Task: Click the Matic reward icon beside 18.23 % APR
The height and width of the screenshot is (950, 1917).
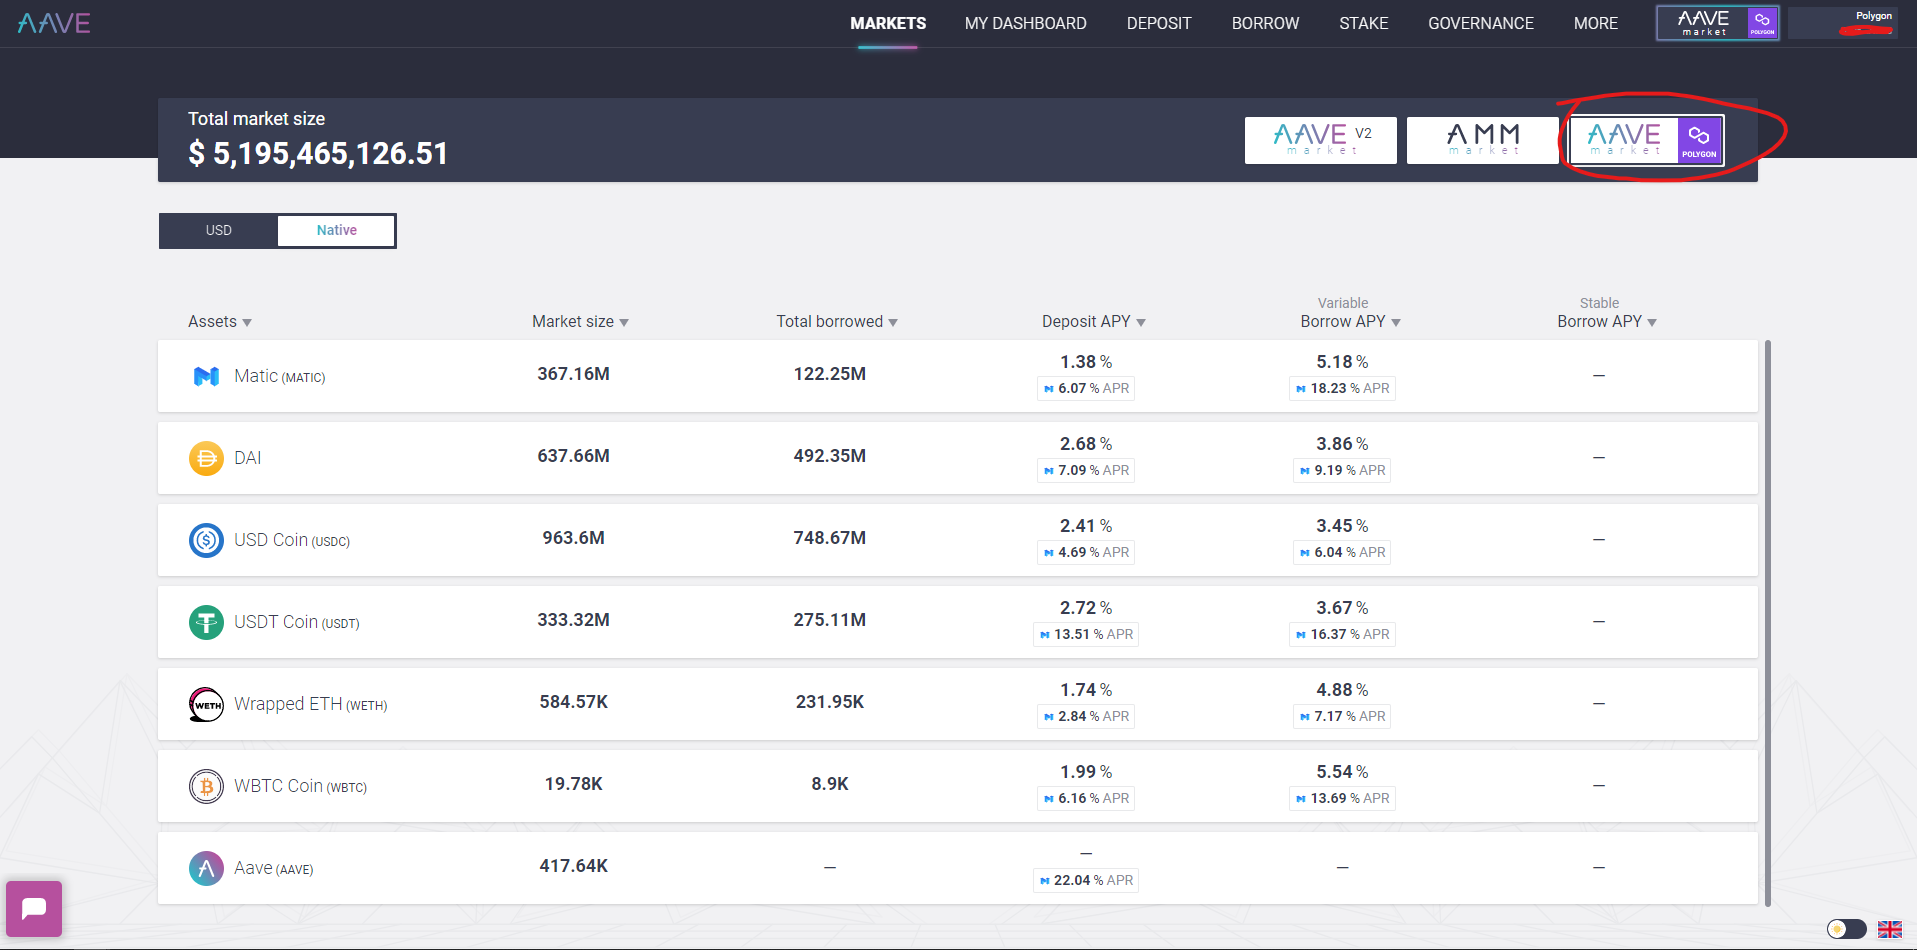Action: tap(1300, 389)
